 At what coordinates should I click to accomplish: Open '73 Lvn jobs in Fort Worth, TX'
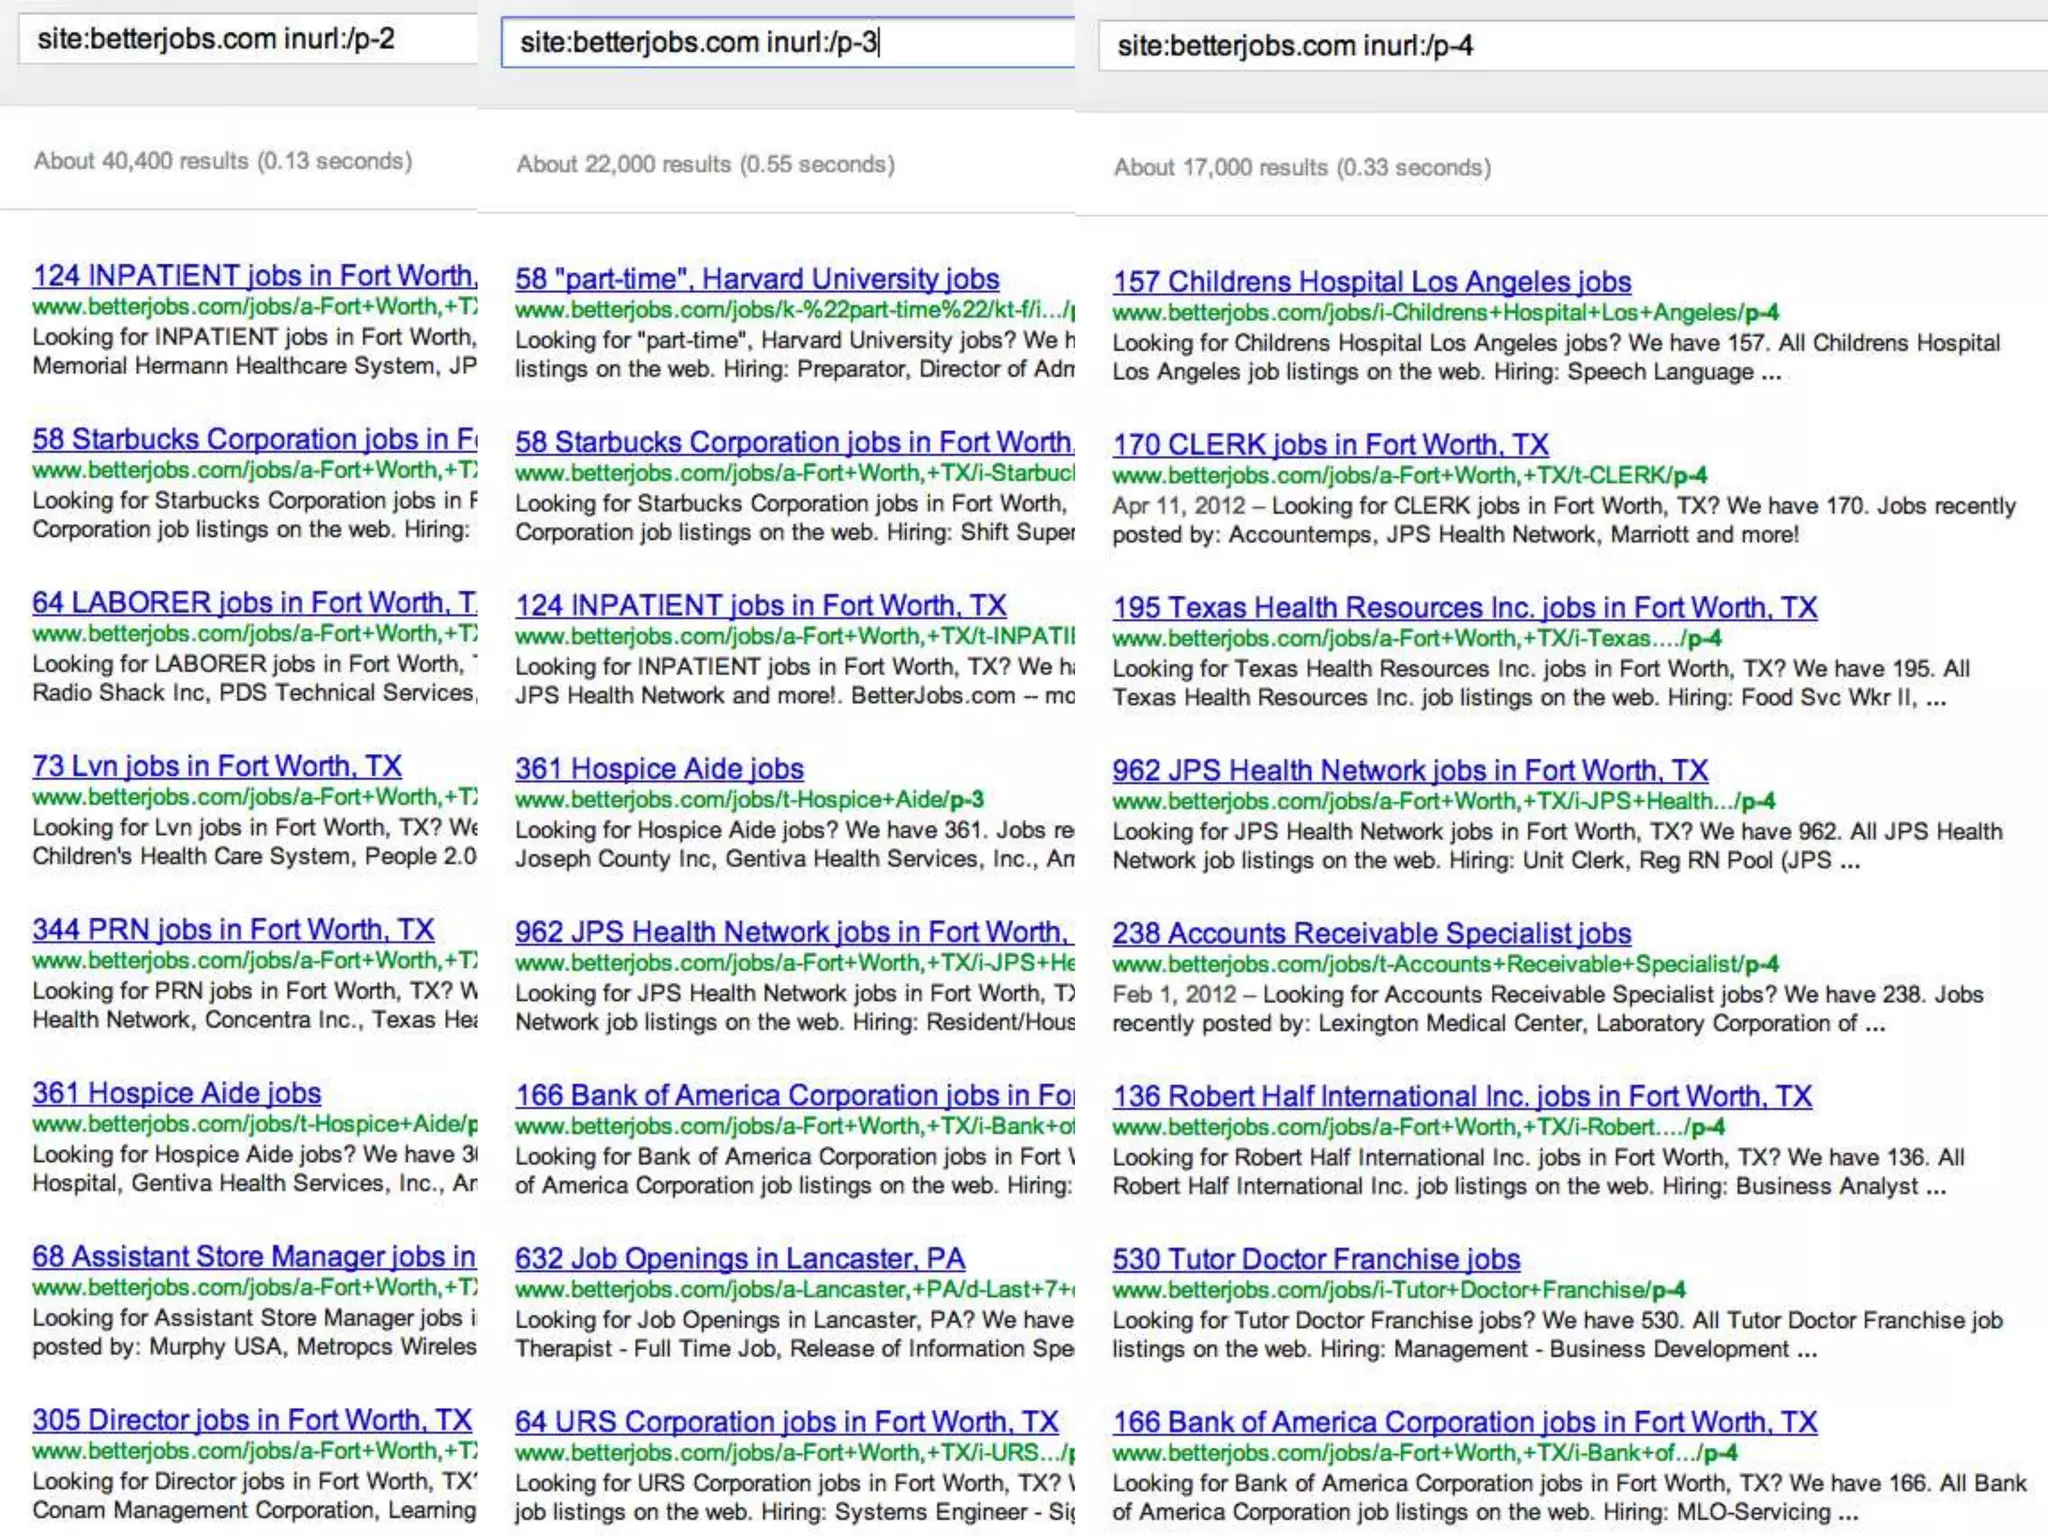217,767
